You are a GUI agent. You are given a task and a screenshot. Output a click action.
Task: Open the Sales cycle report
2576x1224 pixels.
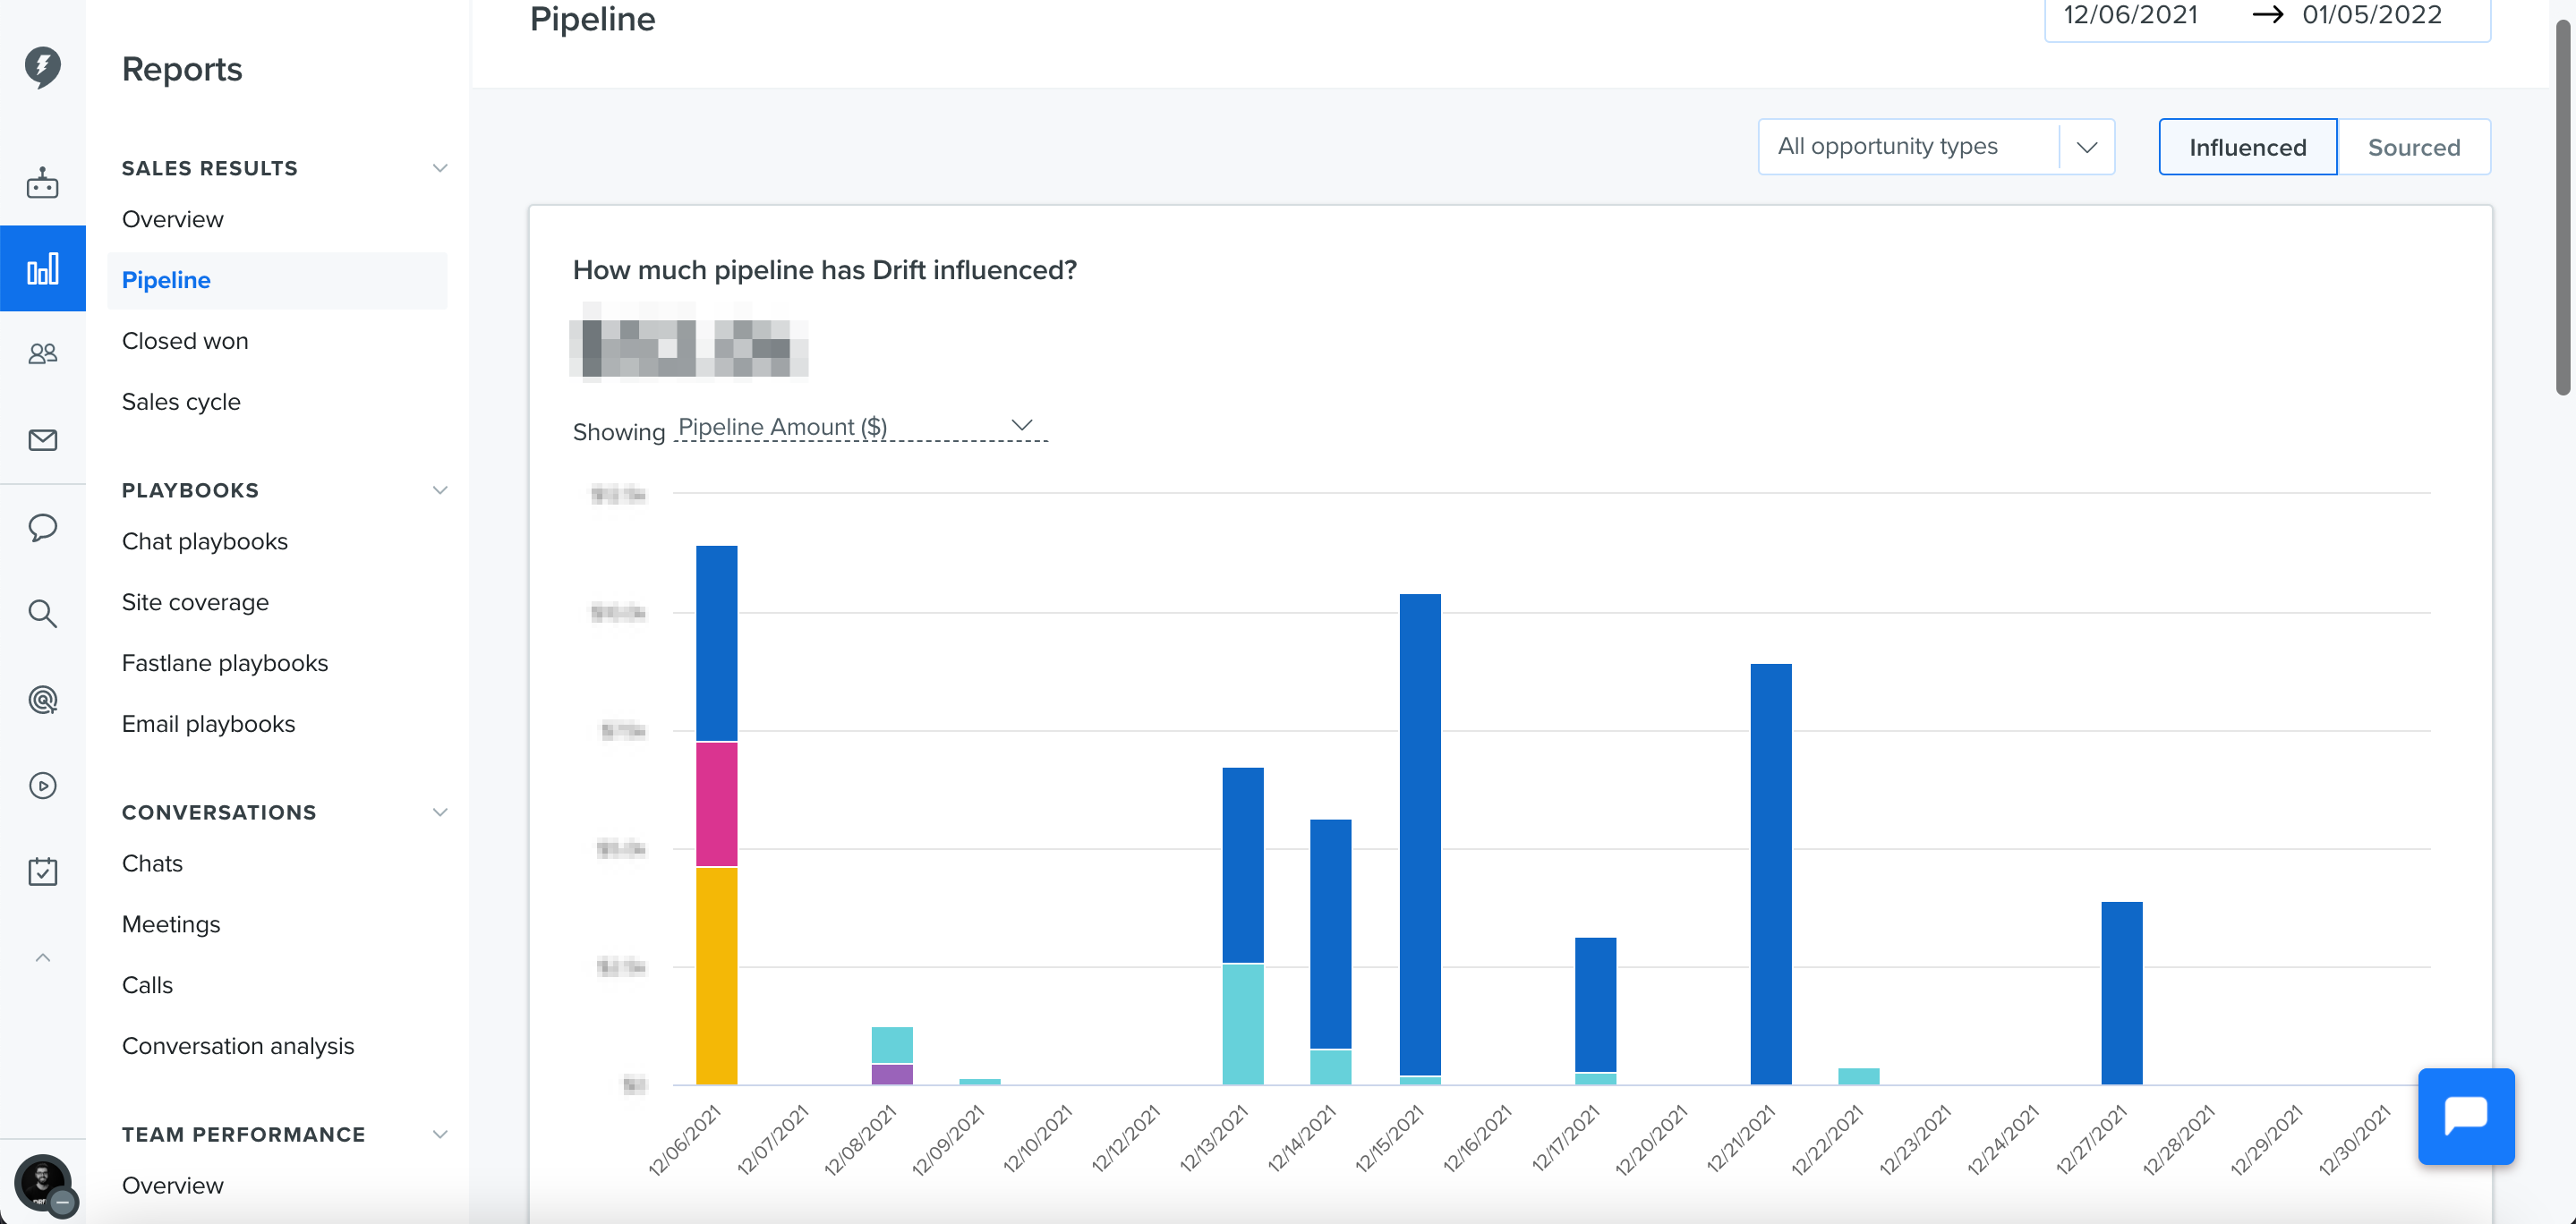[x=181, y=402]
